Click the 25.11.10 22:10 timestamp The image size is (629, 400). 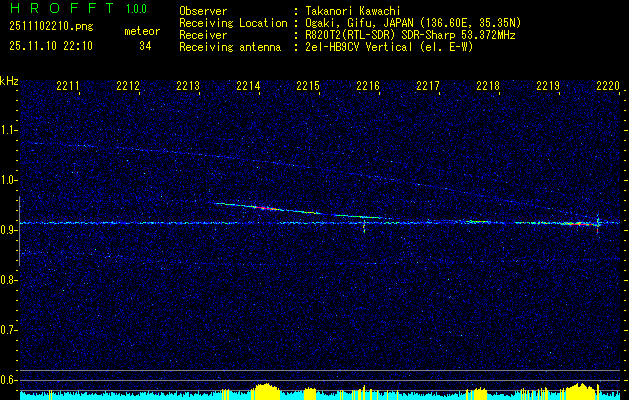coord(50,46)
